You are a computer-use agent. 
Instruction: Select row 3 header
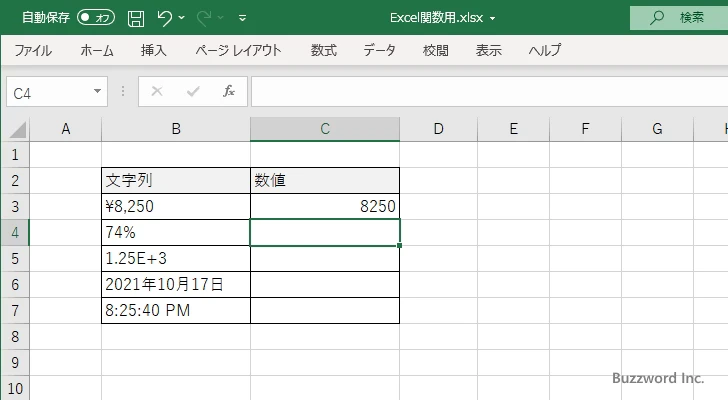pos(15,206)
